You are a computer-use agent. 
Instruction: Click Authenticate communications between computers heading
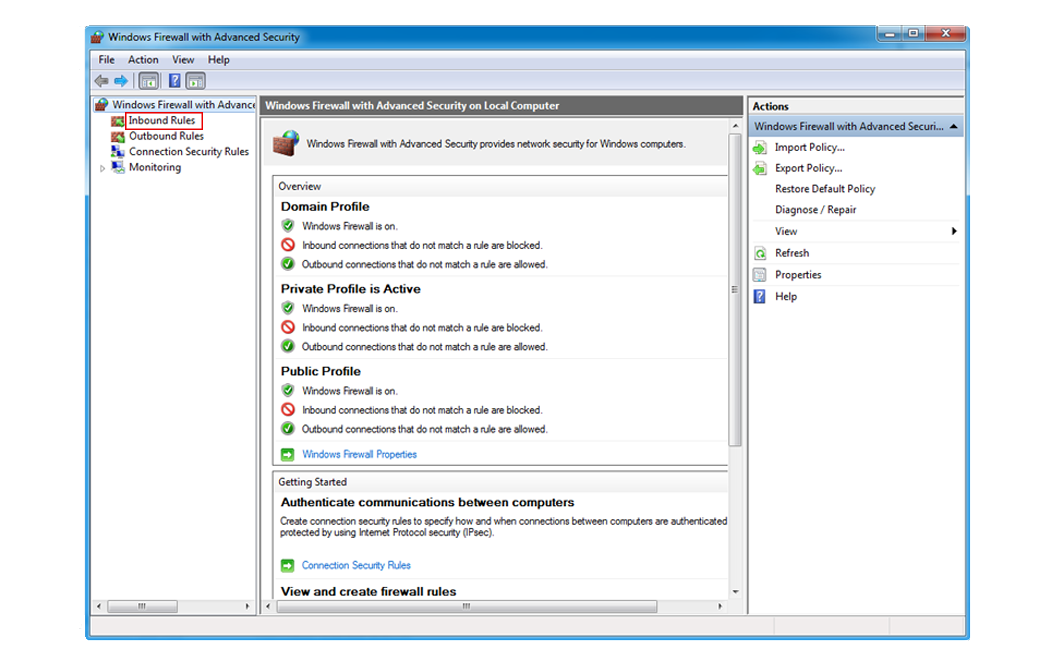coord(427,502)
